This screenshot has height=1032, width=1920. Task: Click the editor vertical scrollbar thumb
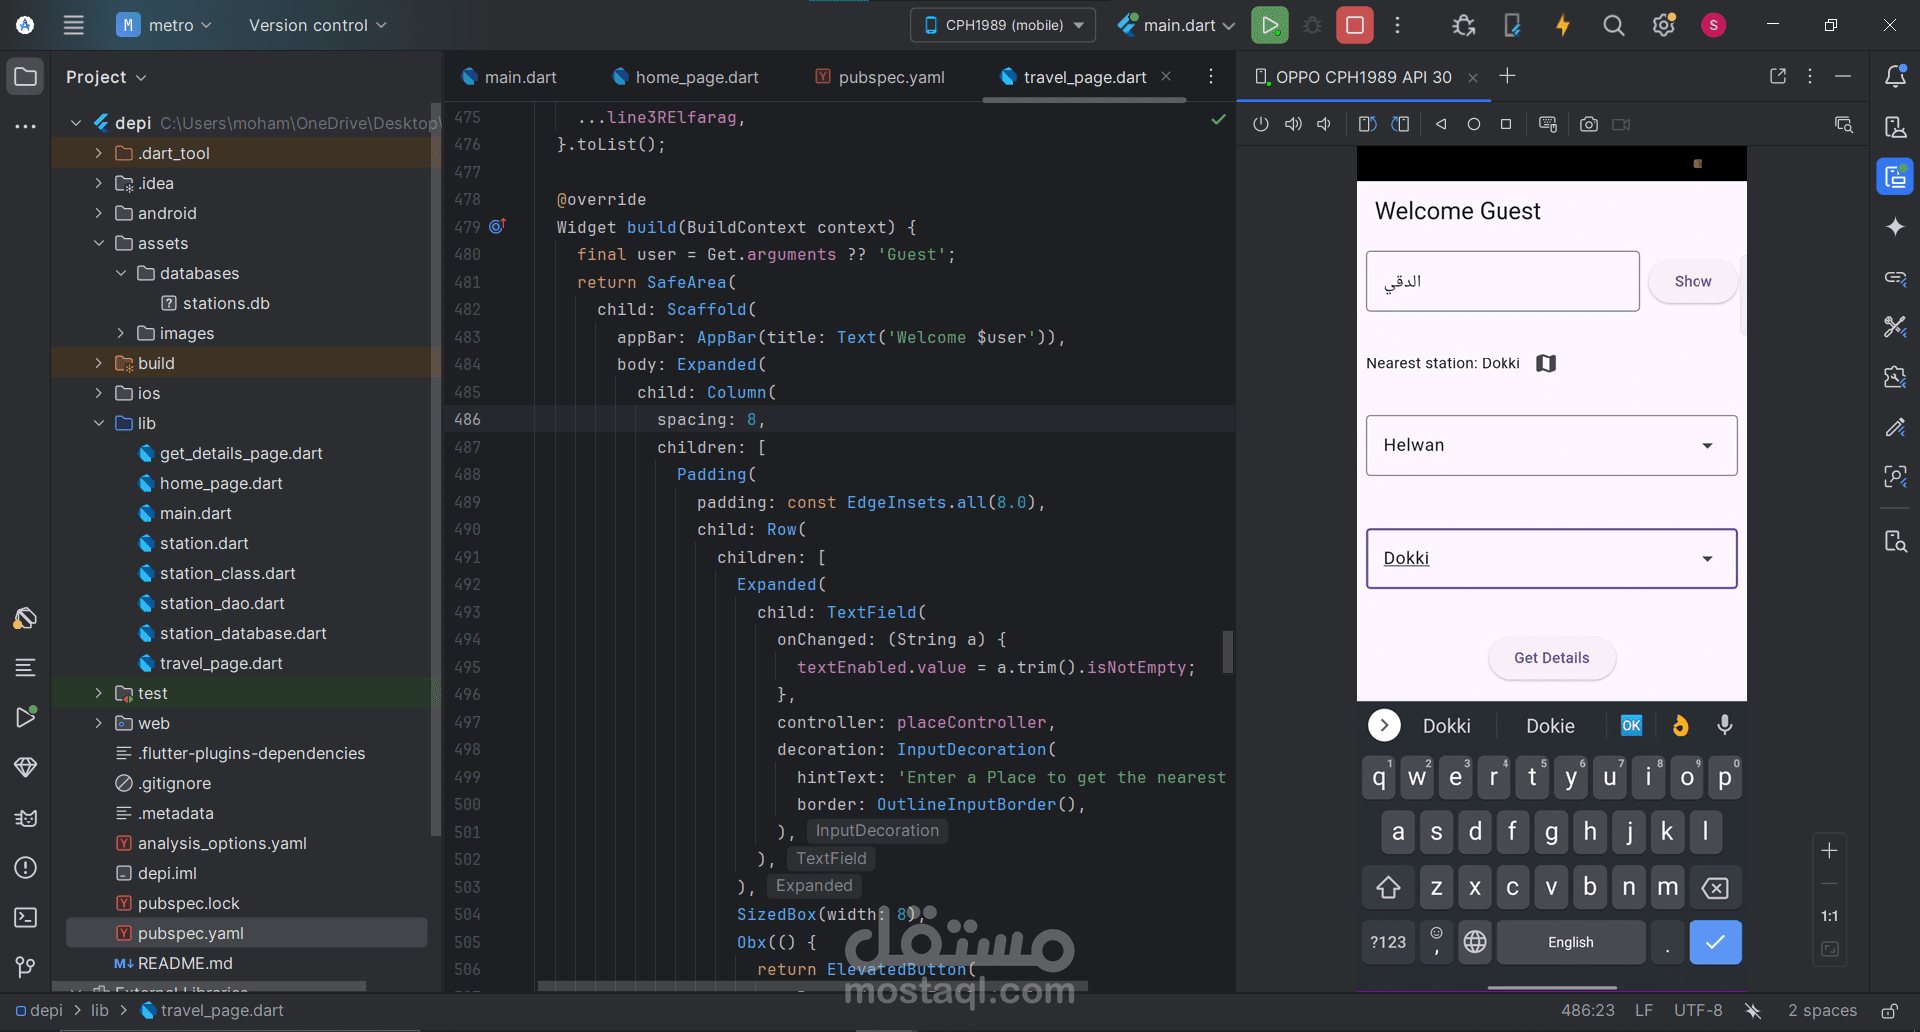coord(1227,652)
